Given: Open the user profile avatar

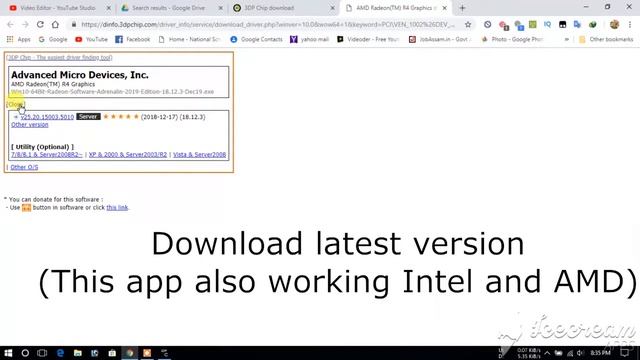Looking at the screenshot, I should tap(614, 24).
